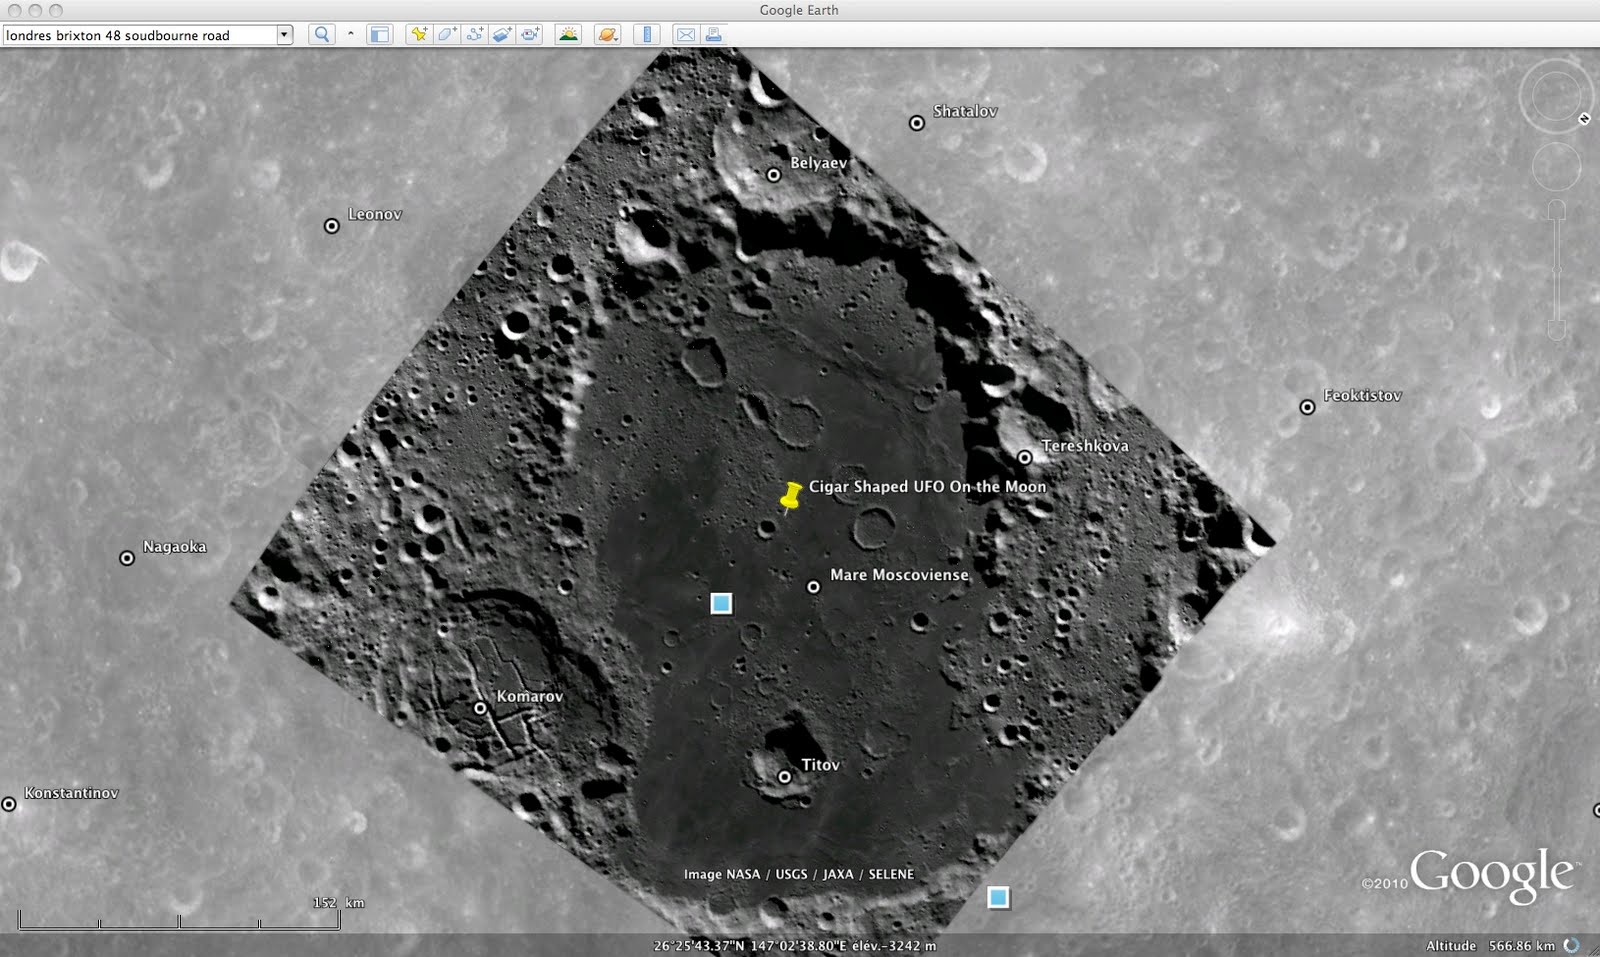Viewport: 1600px width, 957px height.
Task: Click the Add Path icon
Action: (x=475, y=34)
